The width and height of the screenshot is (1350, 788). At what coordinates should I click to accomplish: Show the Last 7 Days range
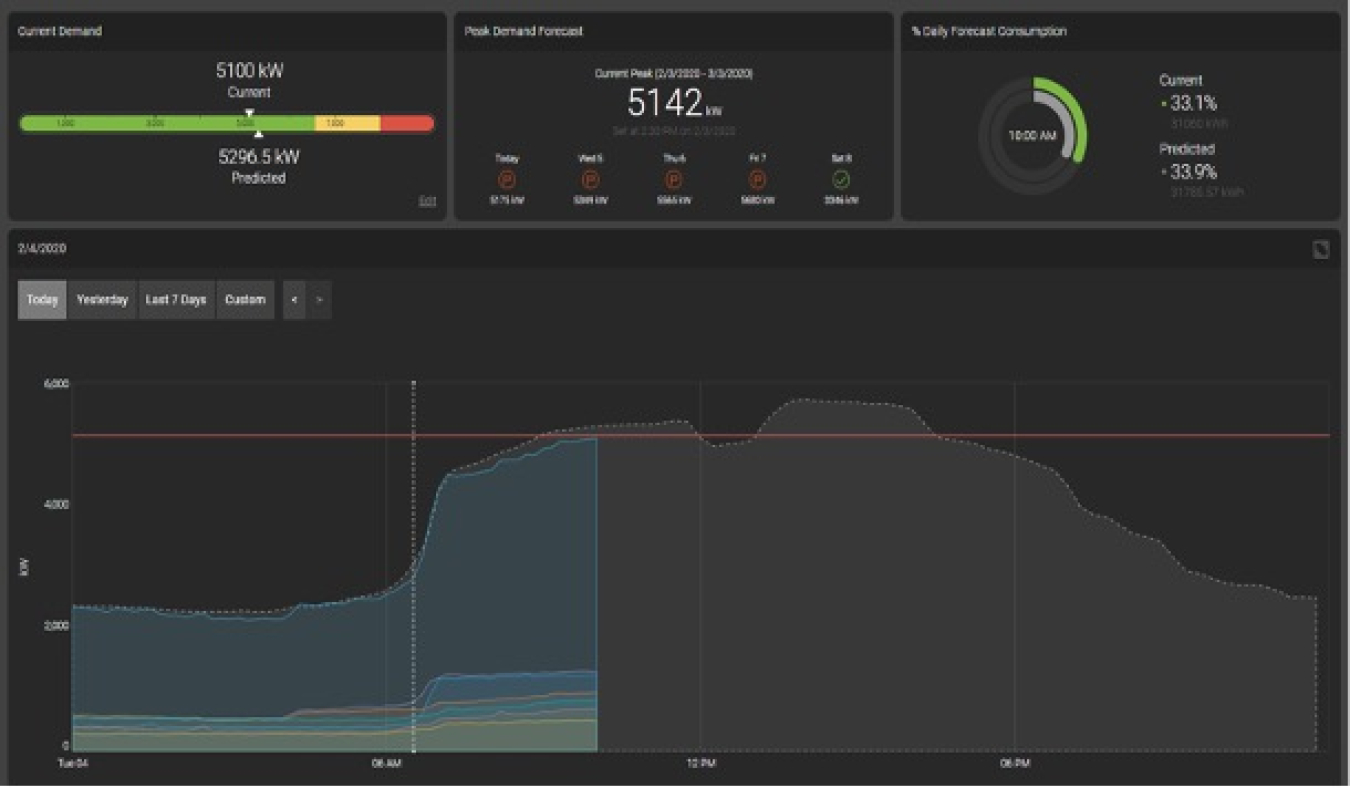tap(176, 300)
